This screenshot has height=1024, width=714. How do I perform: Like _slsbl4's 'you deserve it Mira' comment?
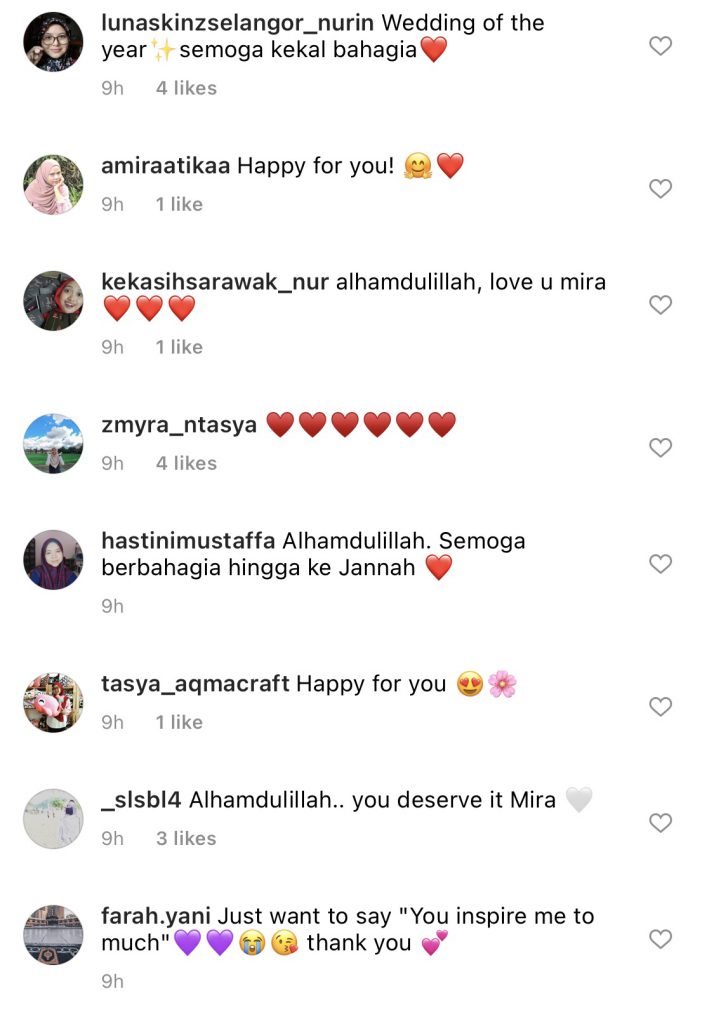click(660, 823)
